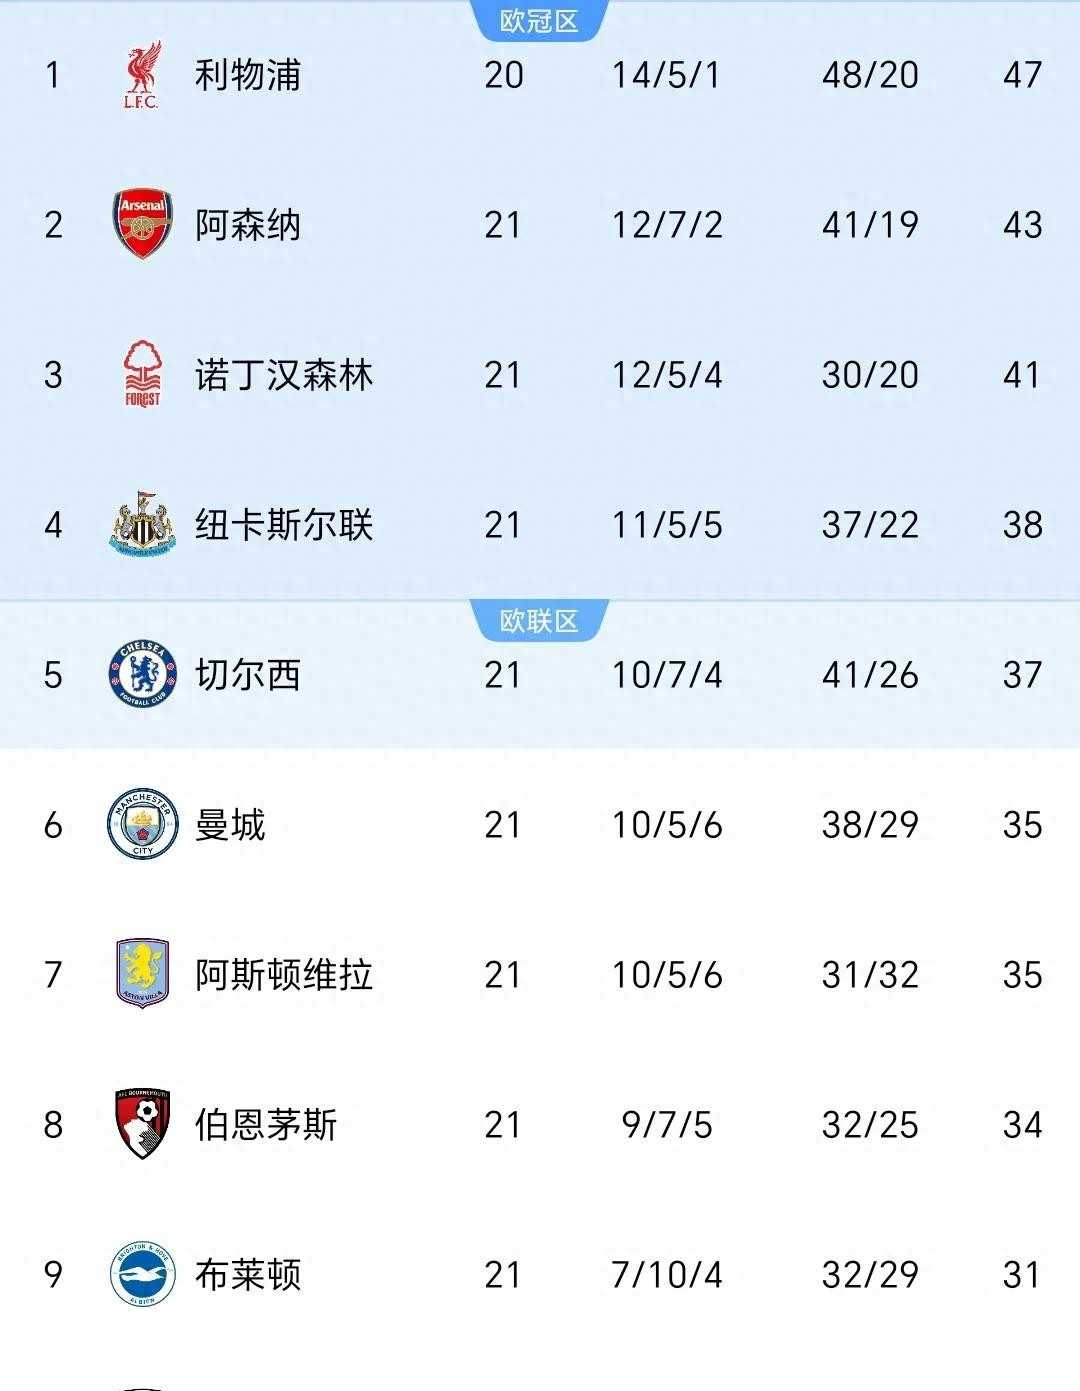Select the Nottingham Forest tree logo
This screenshot has height=1391, width=1080.
[143, 372]
